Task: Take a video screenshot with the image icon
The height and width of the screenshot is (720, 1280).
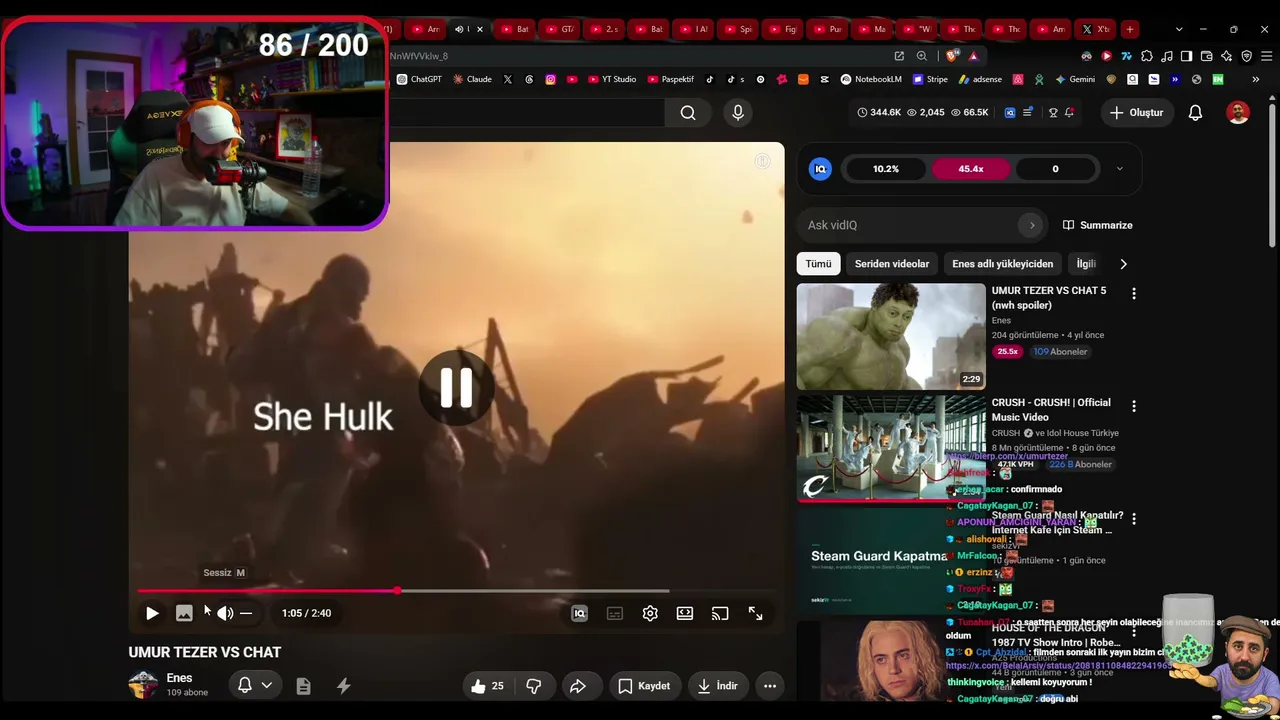Action: pos(184,613)
